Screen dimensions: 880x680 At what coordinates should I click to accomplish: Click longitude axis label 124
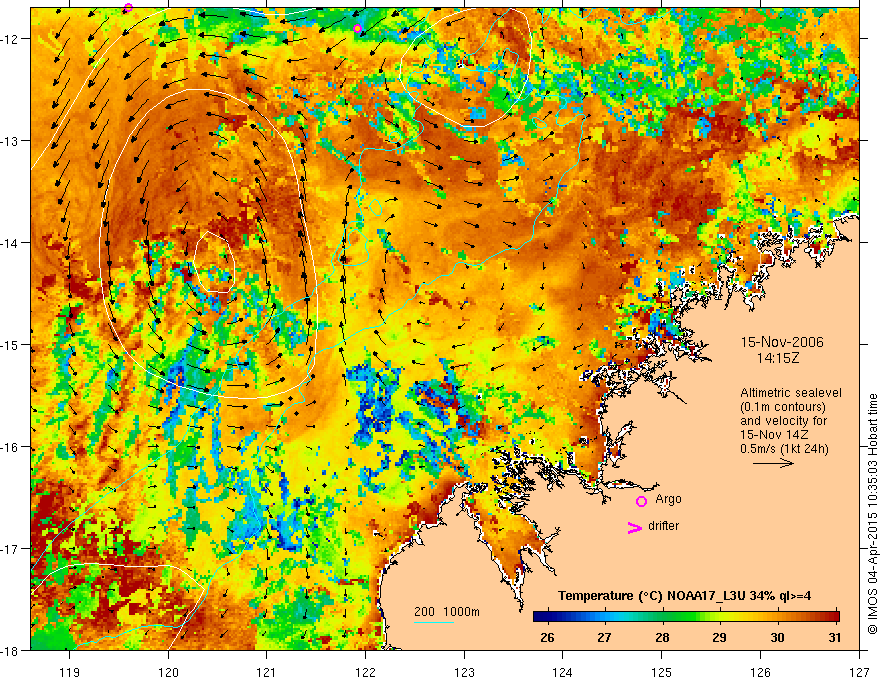point(563,672)
